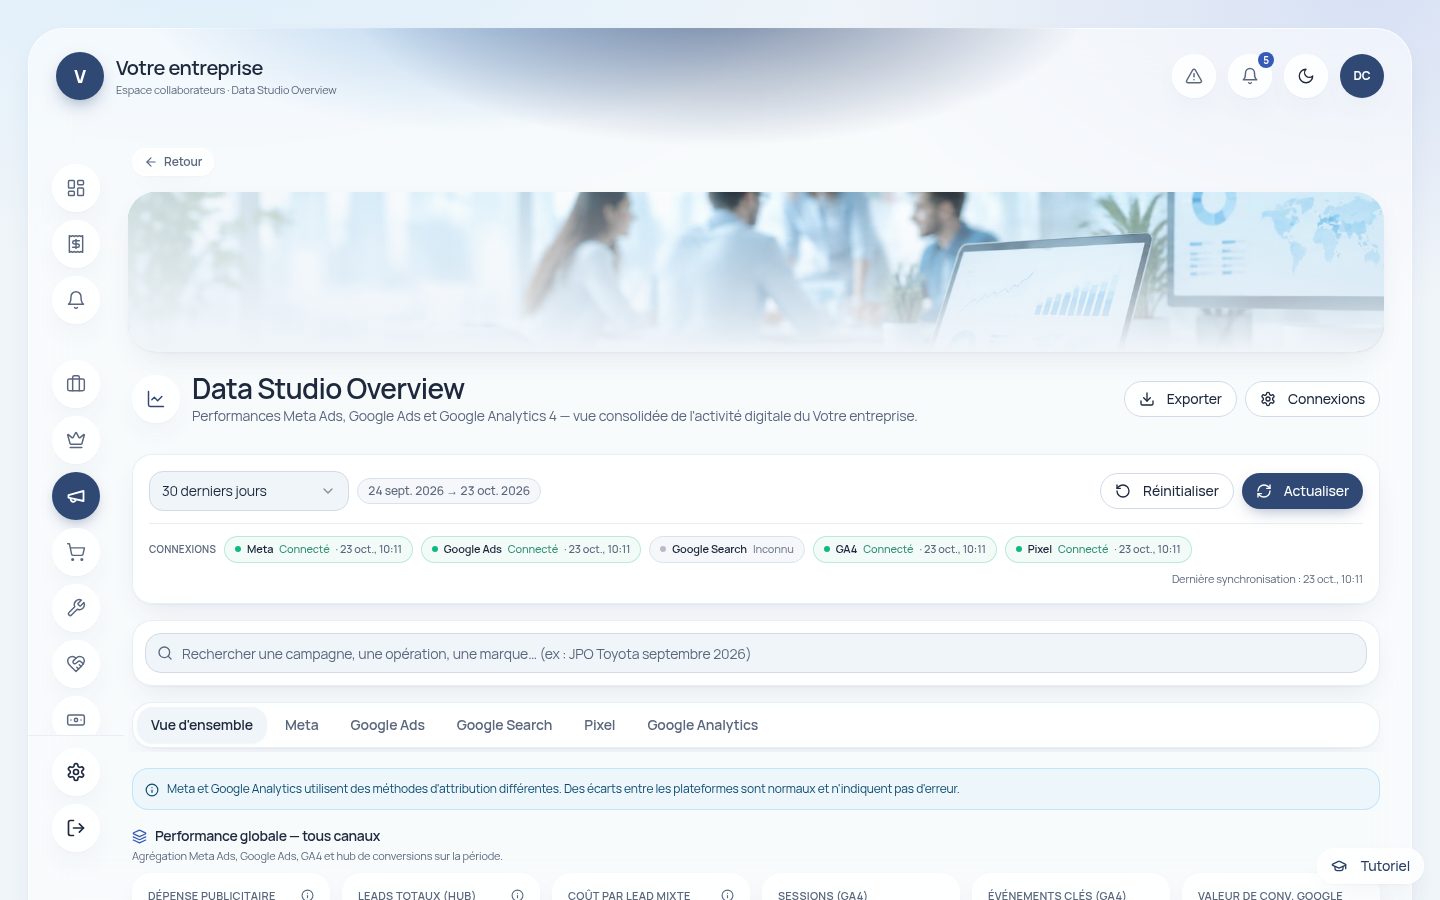Open the wrench tools icon in sidebar
Screen dimensions: 1440x900
tap(76, 608)
